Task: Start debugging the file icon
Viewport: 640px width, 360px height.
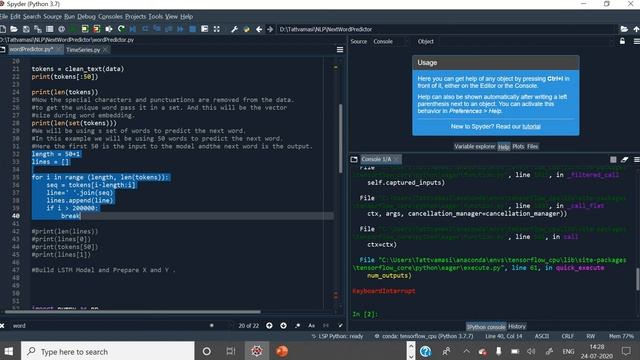Action: pyautogui.click(x=133, y=29)
